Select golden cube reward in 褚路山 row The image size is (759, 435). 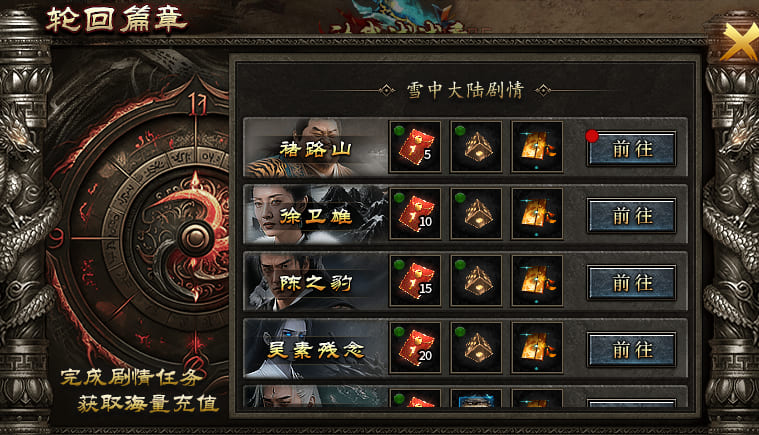(x=476, y=147)
